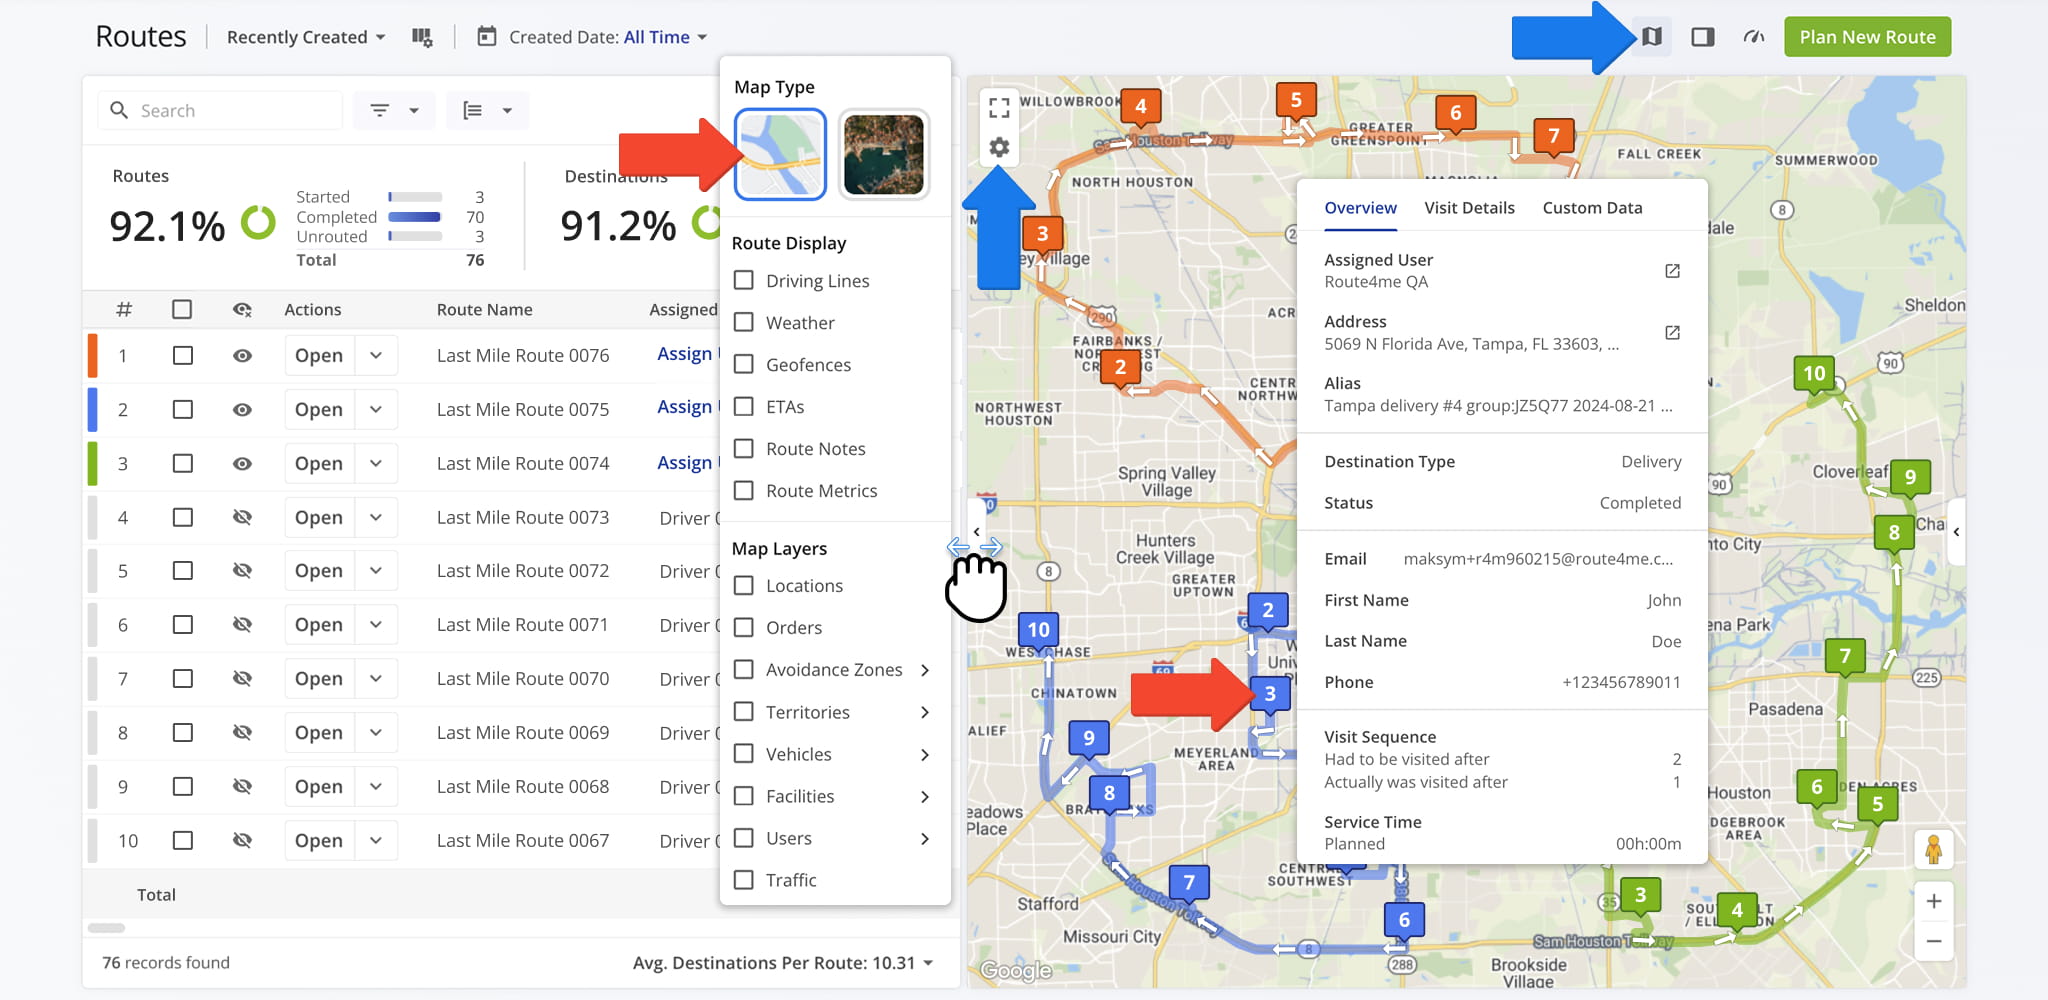Enter fullscreen map mode
The image size is (2048, 1000).
point(999,106)
